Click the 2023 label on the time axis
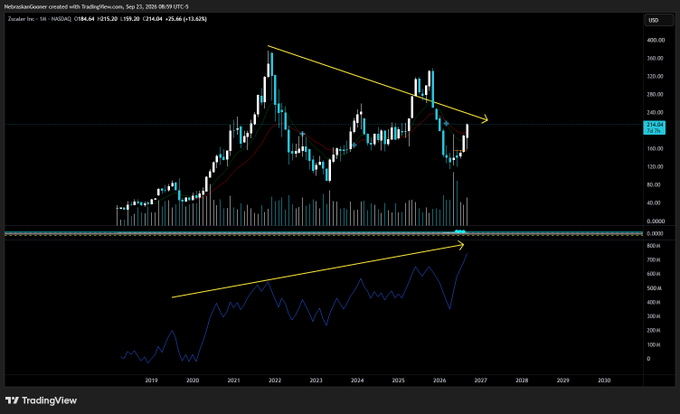680x414 pixels. point(316,380)
